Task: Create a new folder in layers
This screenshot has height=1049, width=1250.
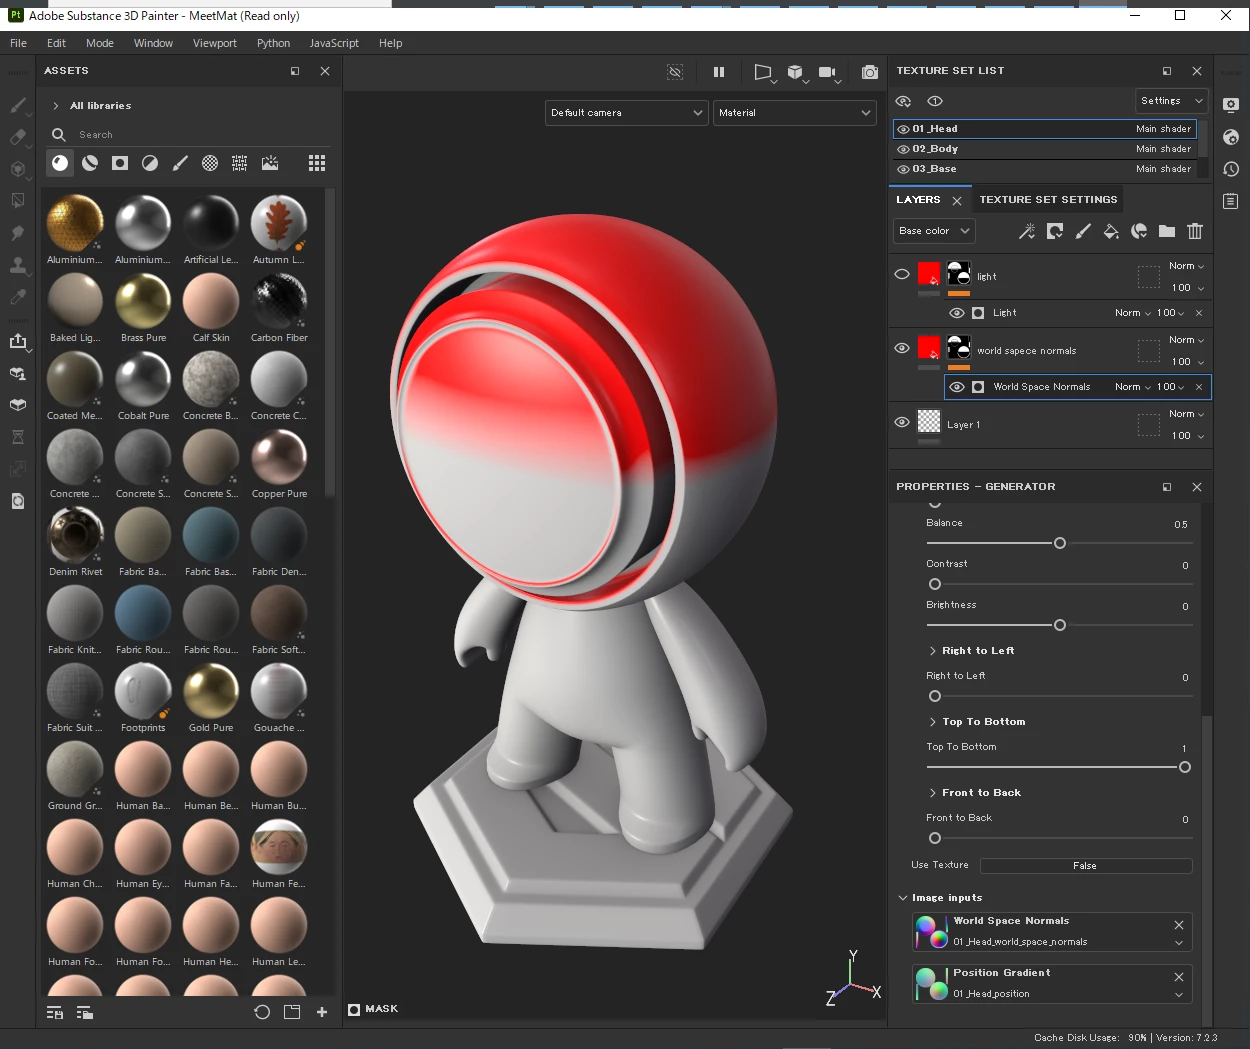Action: pos(1167,231)
